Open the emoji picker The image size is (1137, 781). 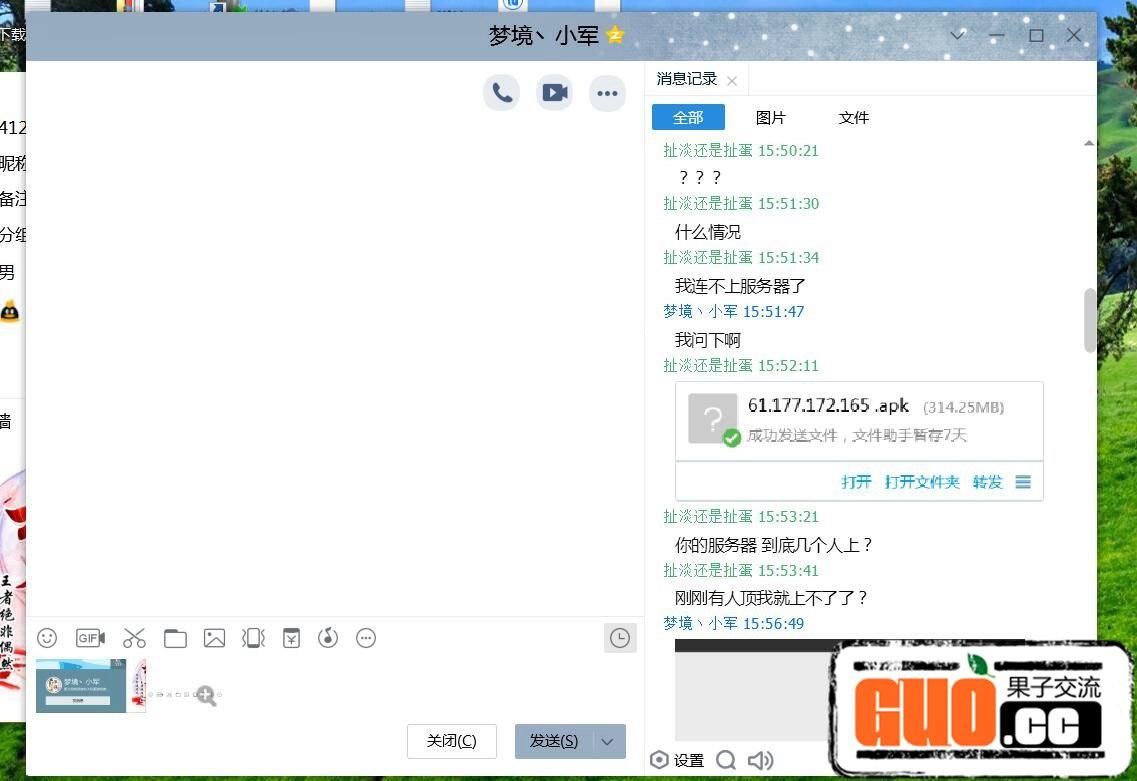[47, 638]
